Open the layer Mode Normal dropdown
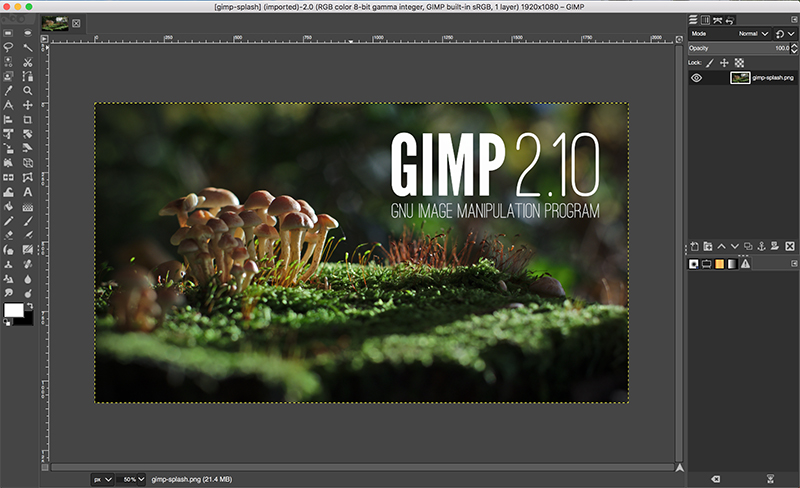 click(729, 34)
